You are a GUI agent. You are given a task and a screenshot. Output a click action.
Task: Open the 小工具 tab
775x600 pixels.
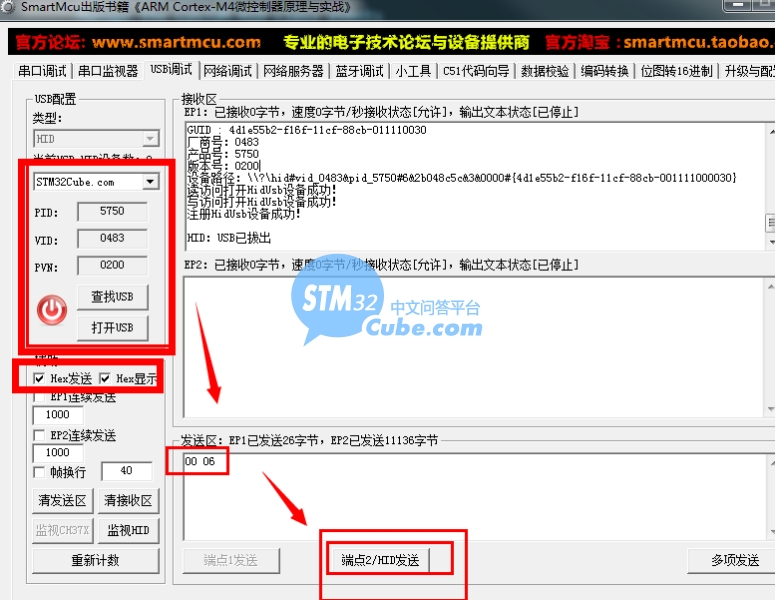pos(413,71)
